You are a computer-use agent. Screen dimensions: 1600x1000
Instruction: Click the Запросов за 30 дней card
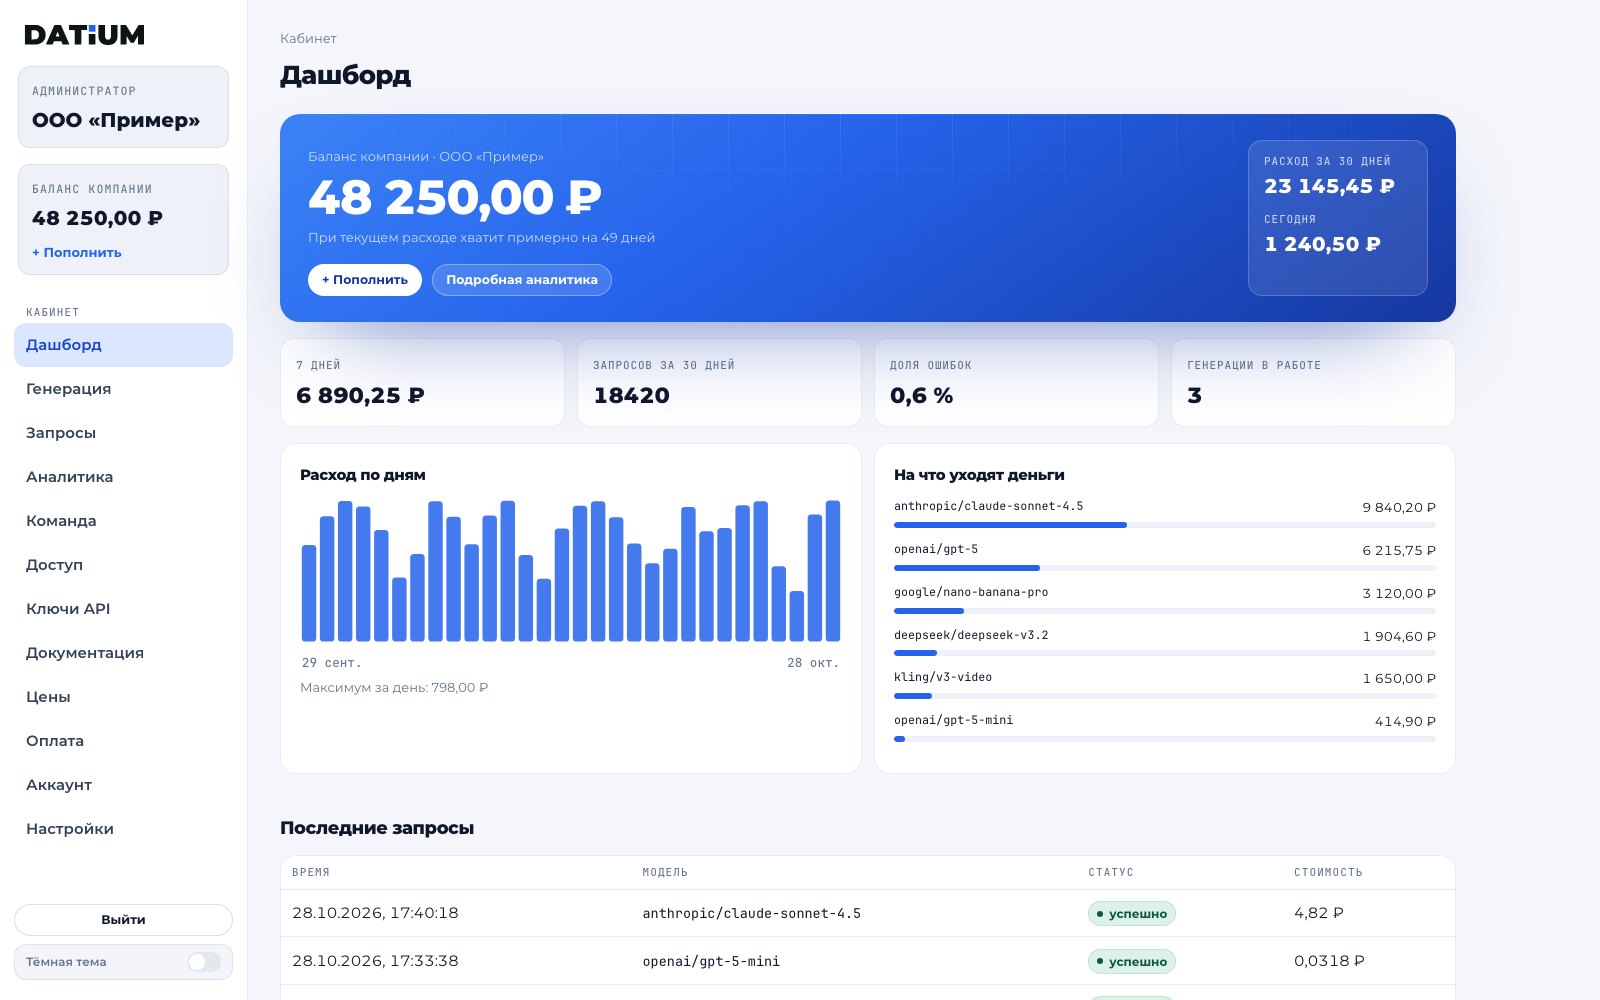click(719, 383)
